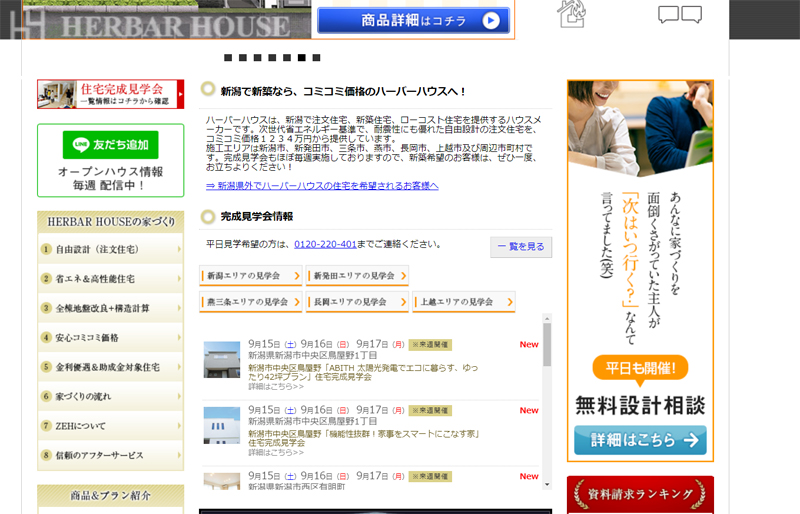Select 安心コミコミ価格 in sidebar
Viewport: 800px width, 514px height.
click(x=110, y=338)
